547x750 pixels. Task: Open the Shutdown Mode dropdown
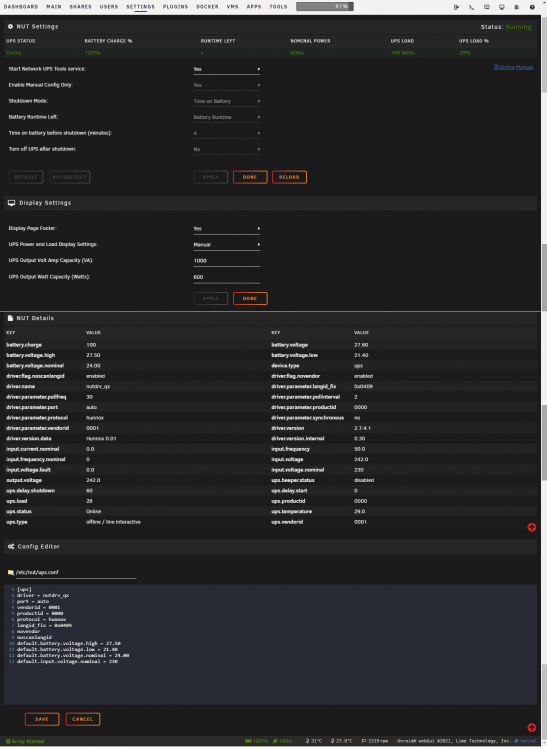coord(227,101)
